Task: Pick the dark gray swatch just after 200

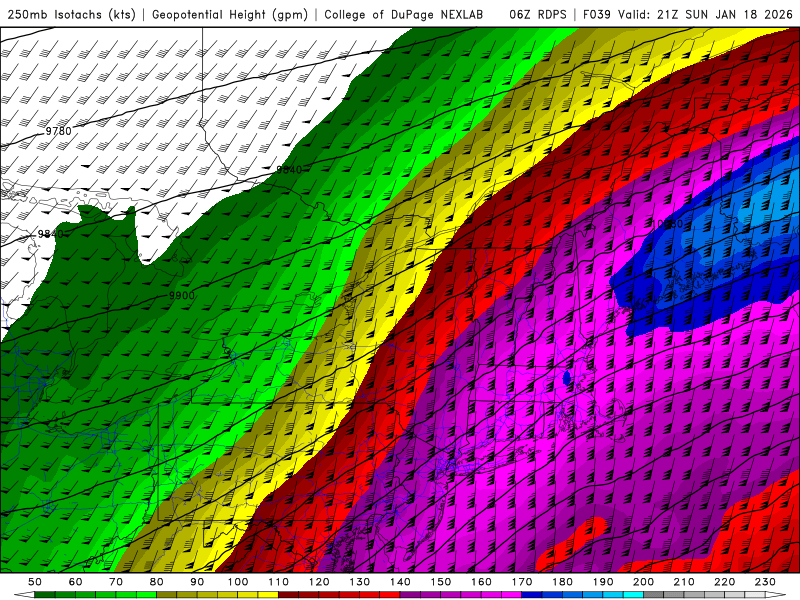Action: coord(654,595)
